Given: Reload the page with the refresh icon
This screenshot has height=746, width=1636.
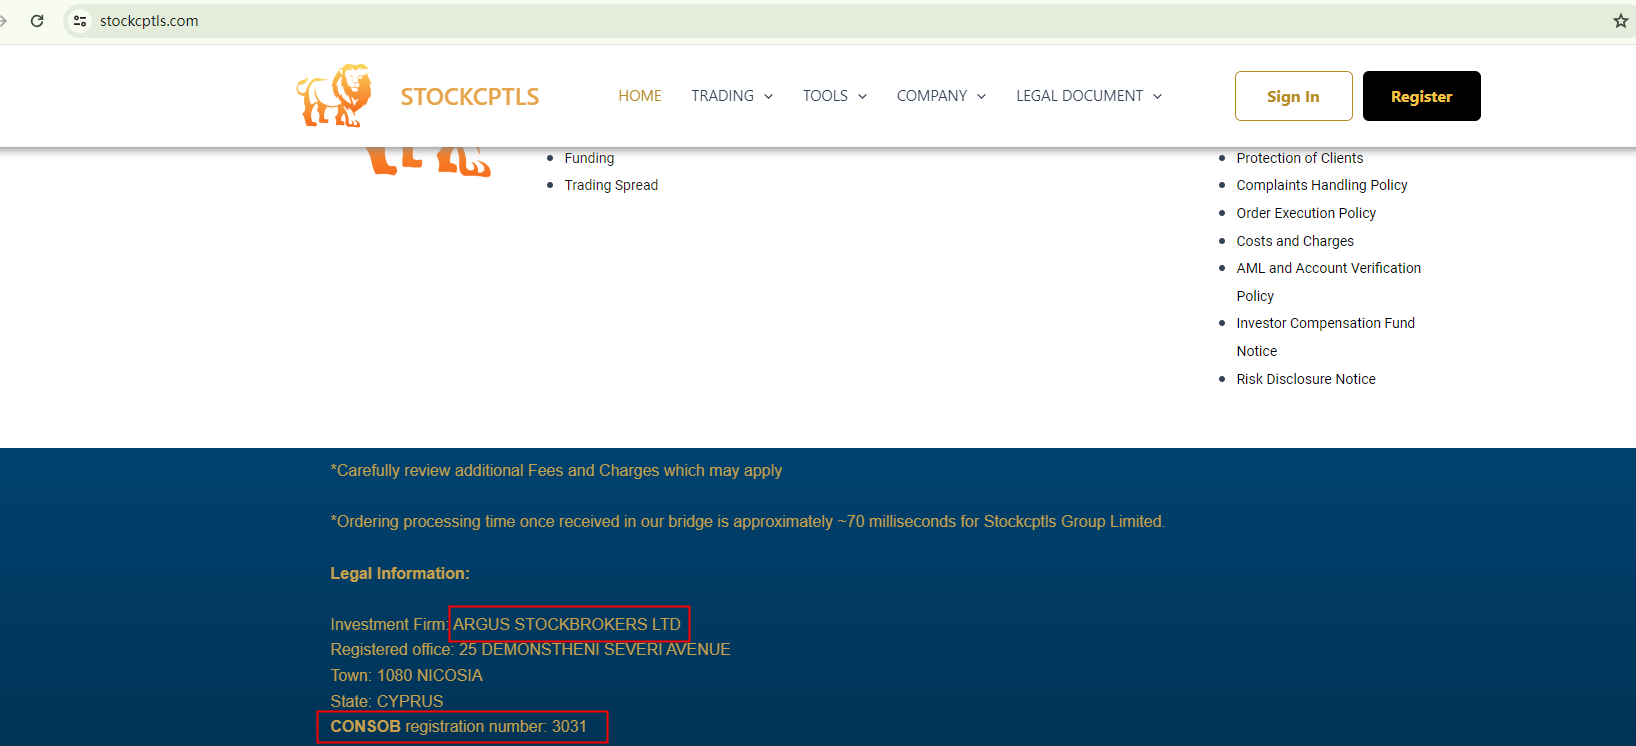Looking at the screenshot, I should coord(37,21).
